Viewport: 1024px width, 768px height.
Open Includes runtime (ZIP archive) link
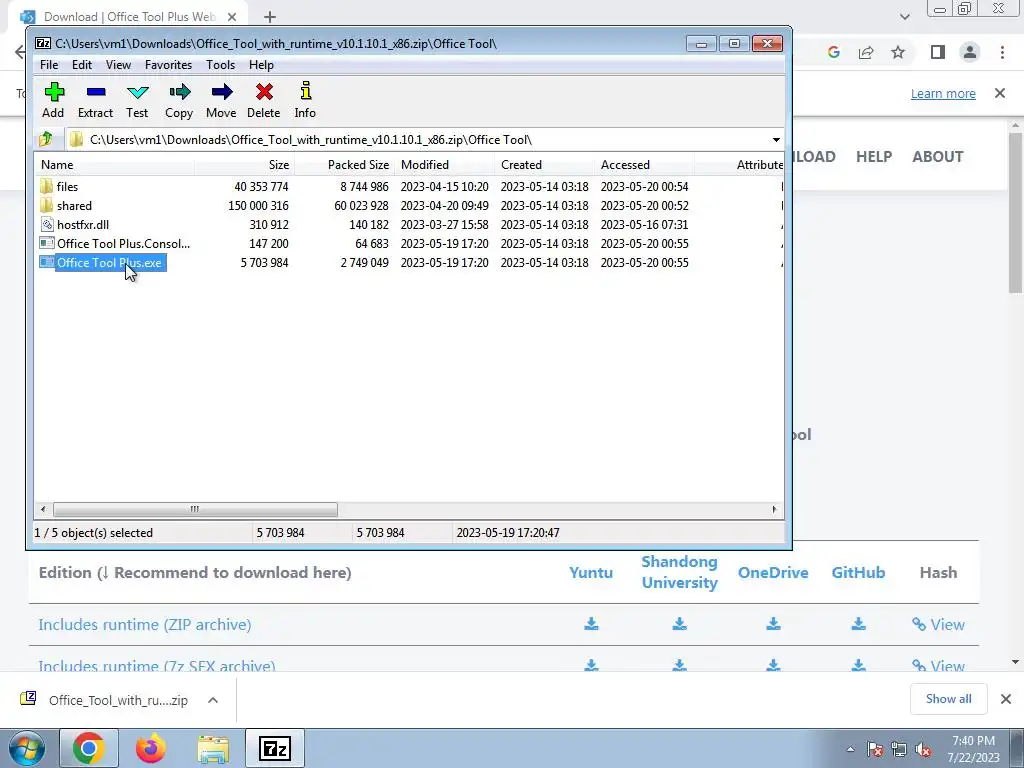(145, 624)
